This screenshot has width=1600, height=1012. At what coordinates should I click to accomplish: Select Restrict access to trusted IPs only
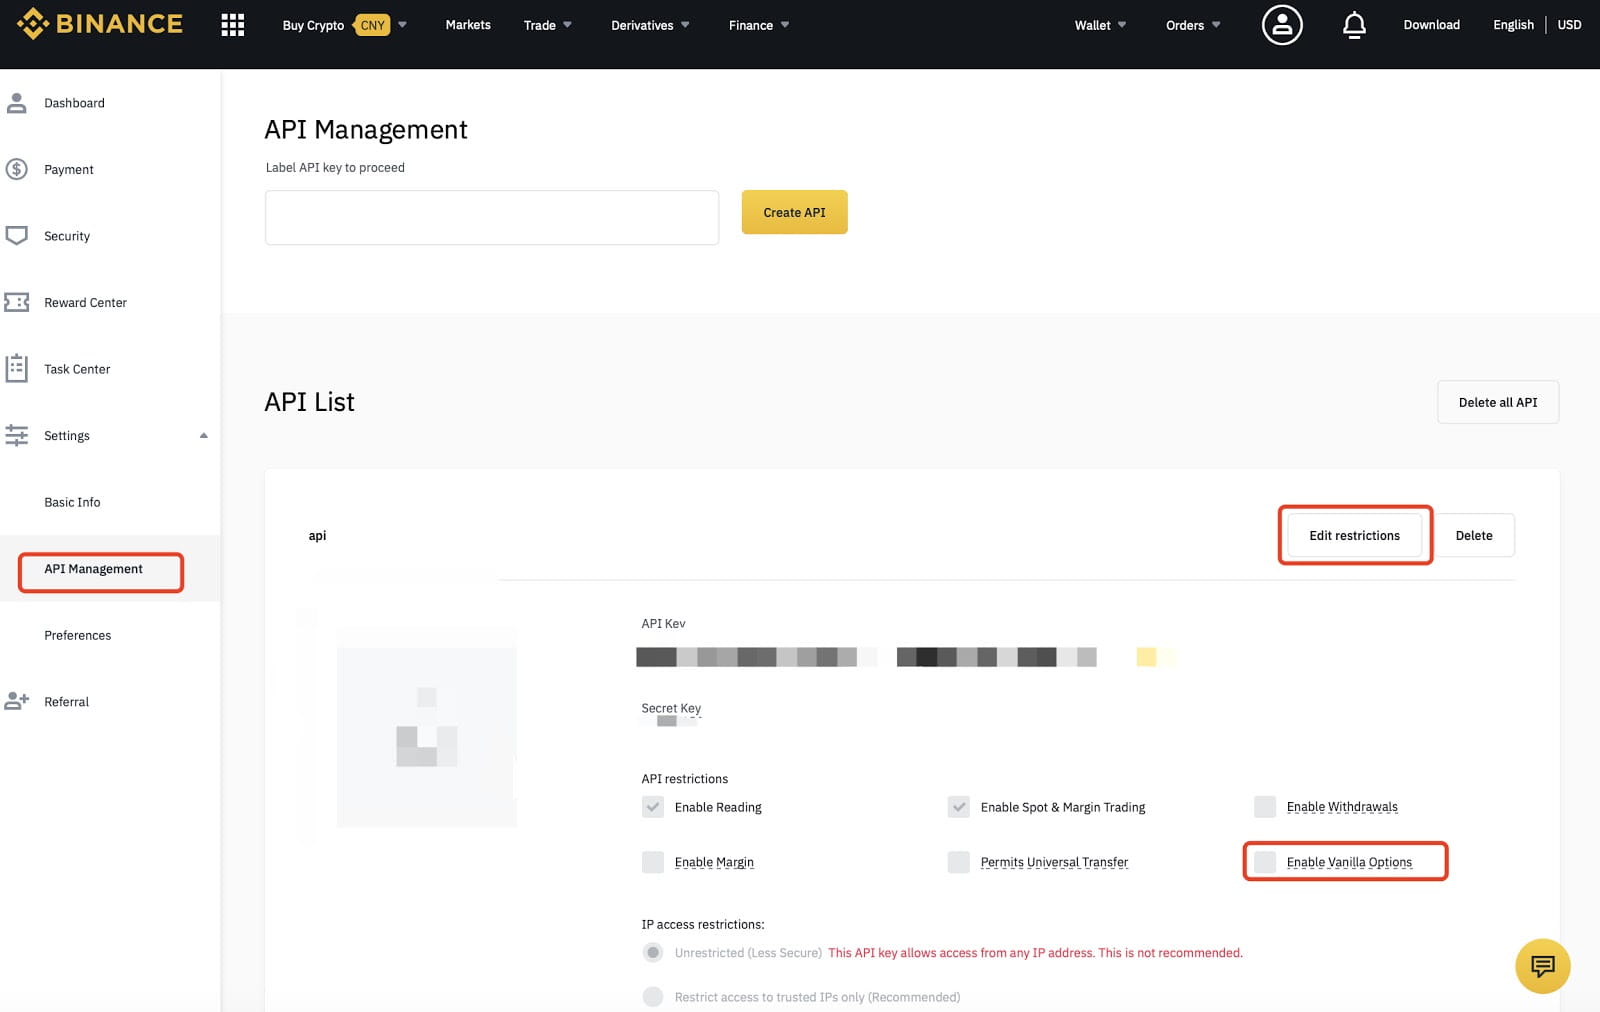coord(653,997)
